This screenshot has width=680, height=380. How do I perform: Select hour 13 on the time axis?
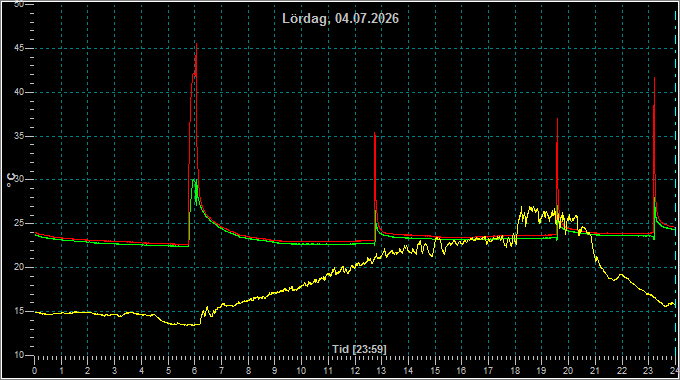click(381, 371)
